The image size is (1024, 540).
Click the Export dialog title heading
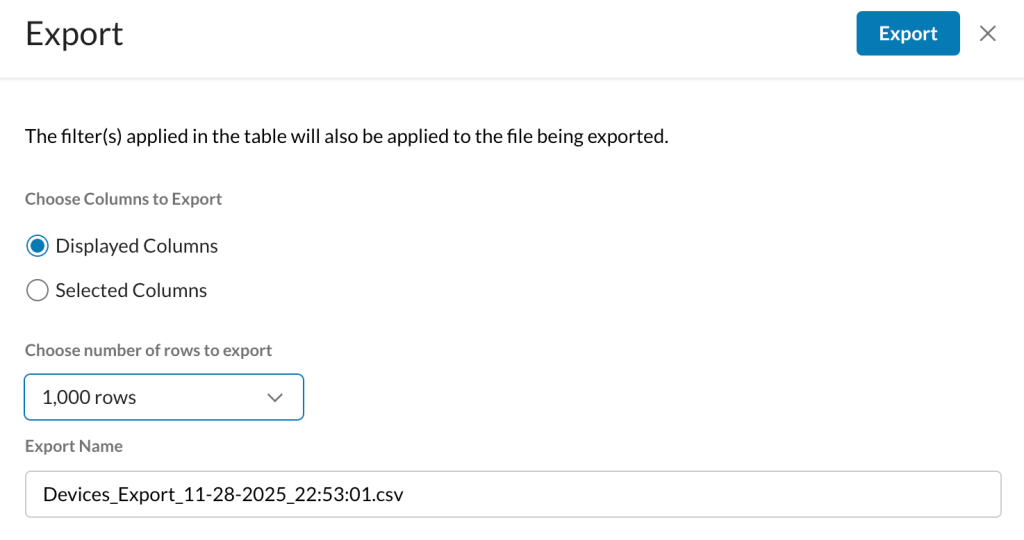(74, 34)
